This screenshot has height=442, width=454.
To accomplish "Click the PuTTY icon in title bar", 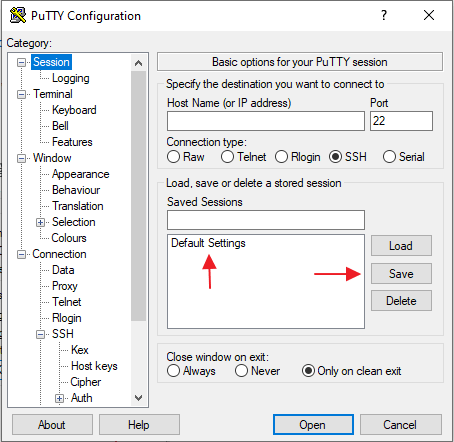I will pos(18,15).
